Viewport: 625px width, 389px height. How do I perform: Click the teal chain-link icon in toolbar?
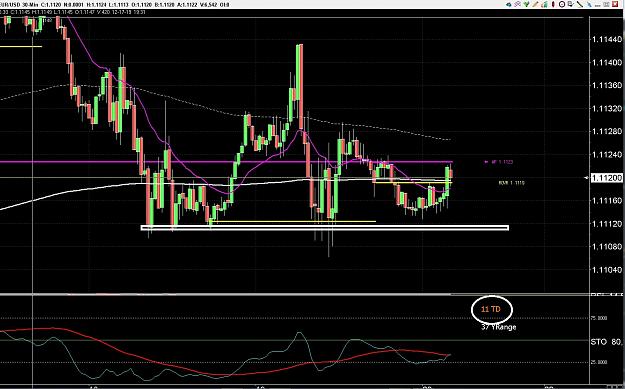(509, 4)
